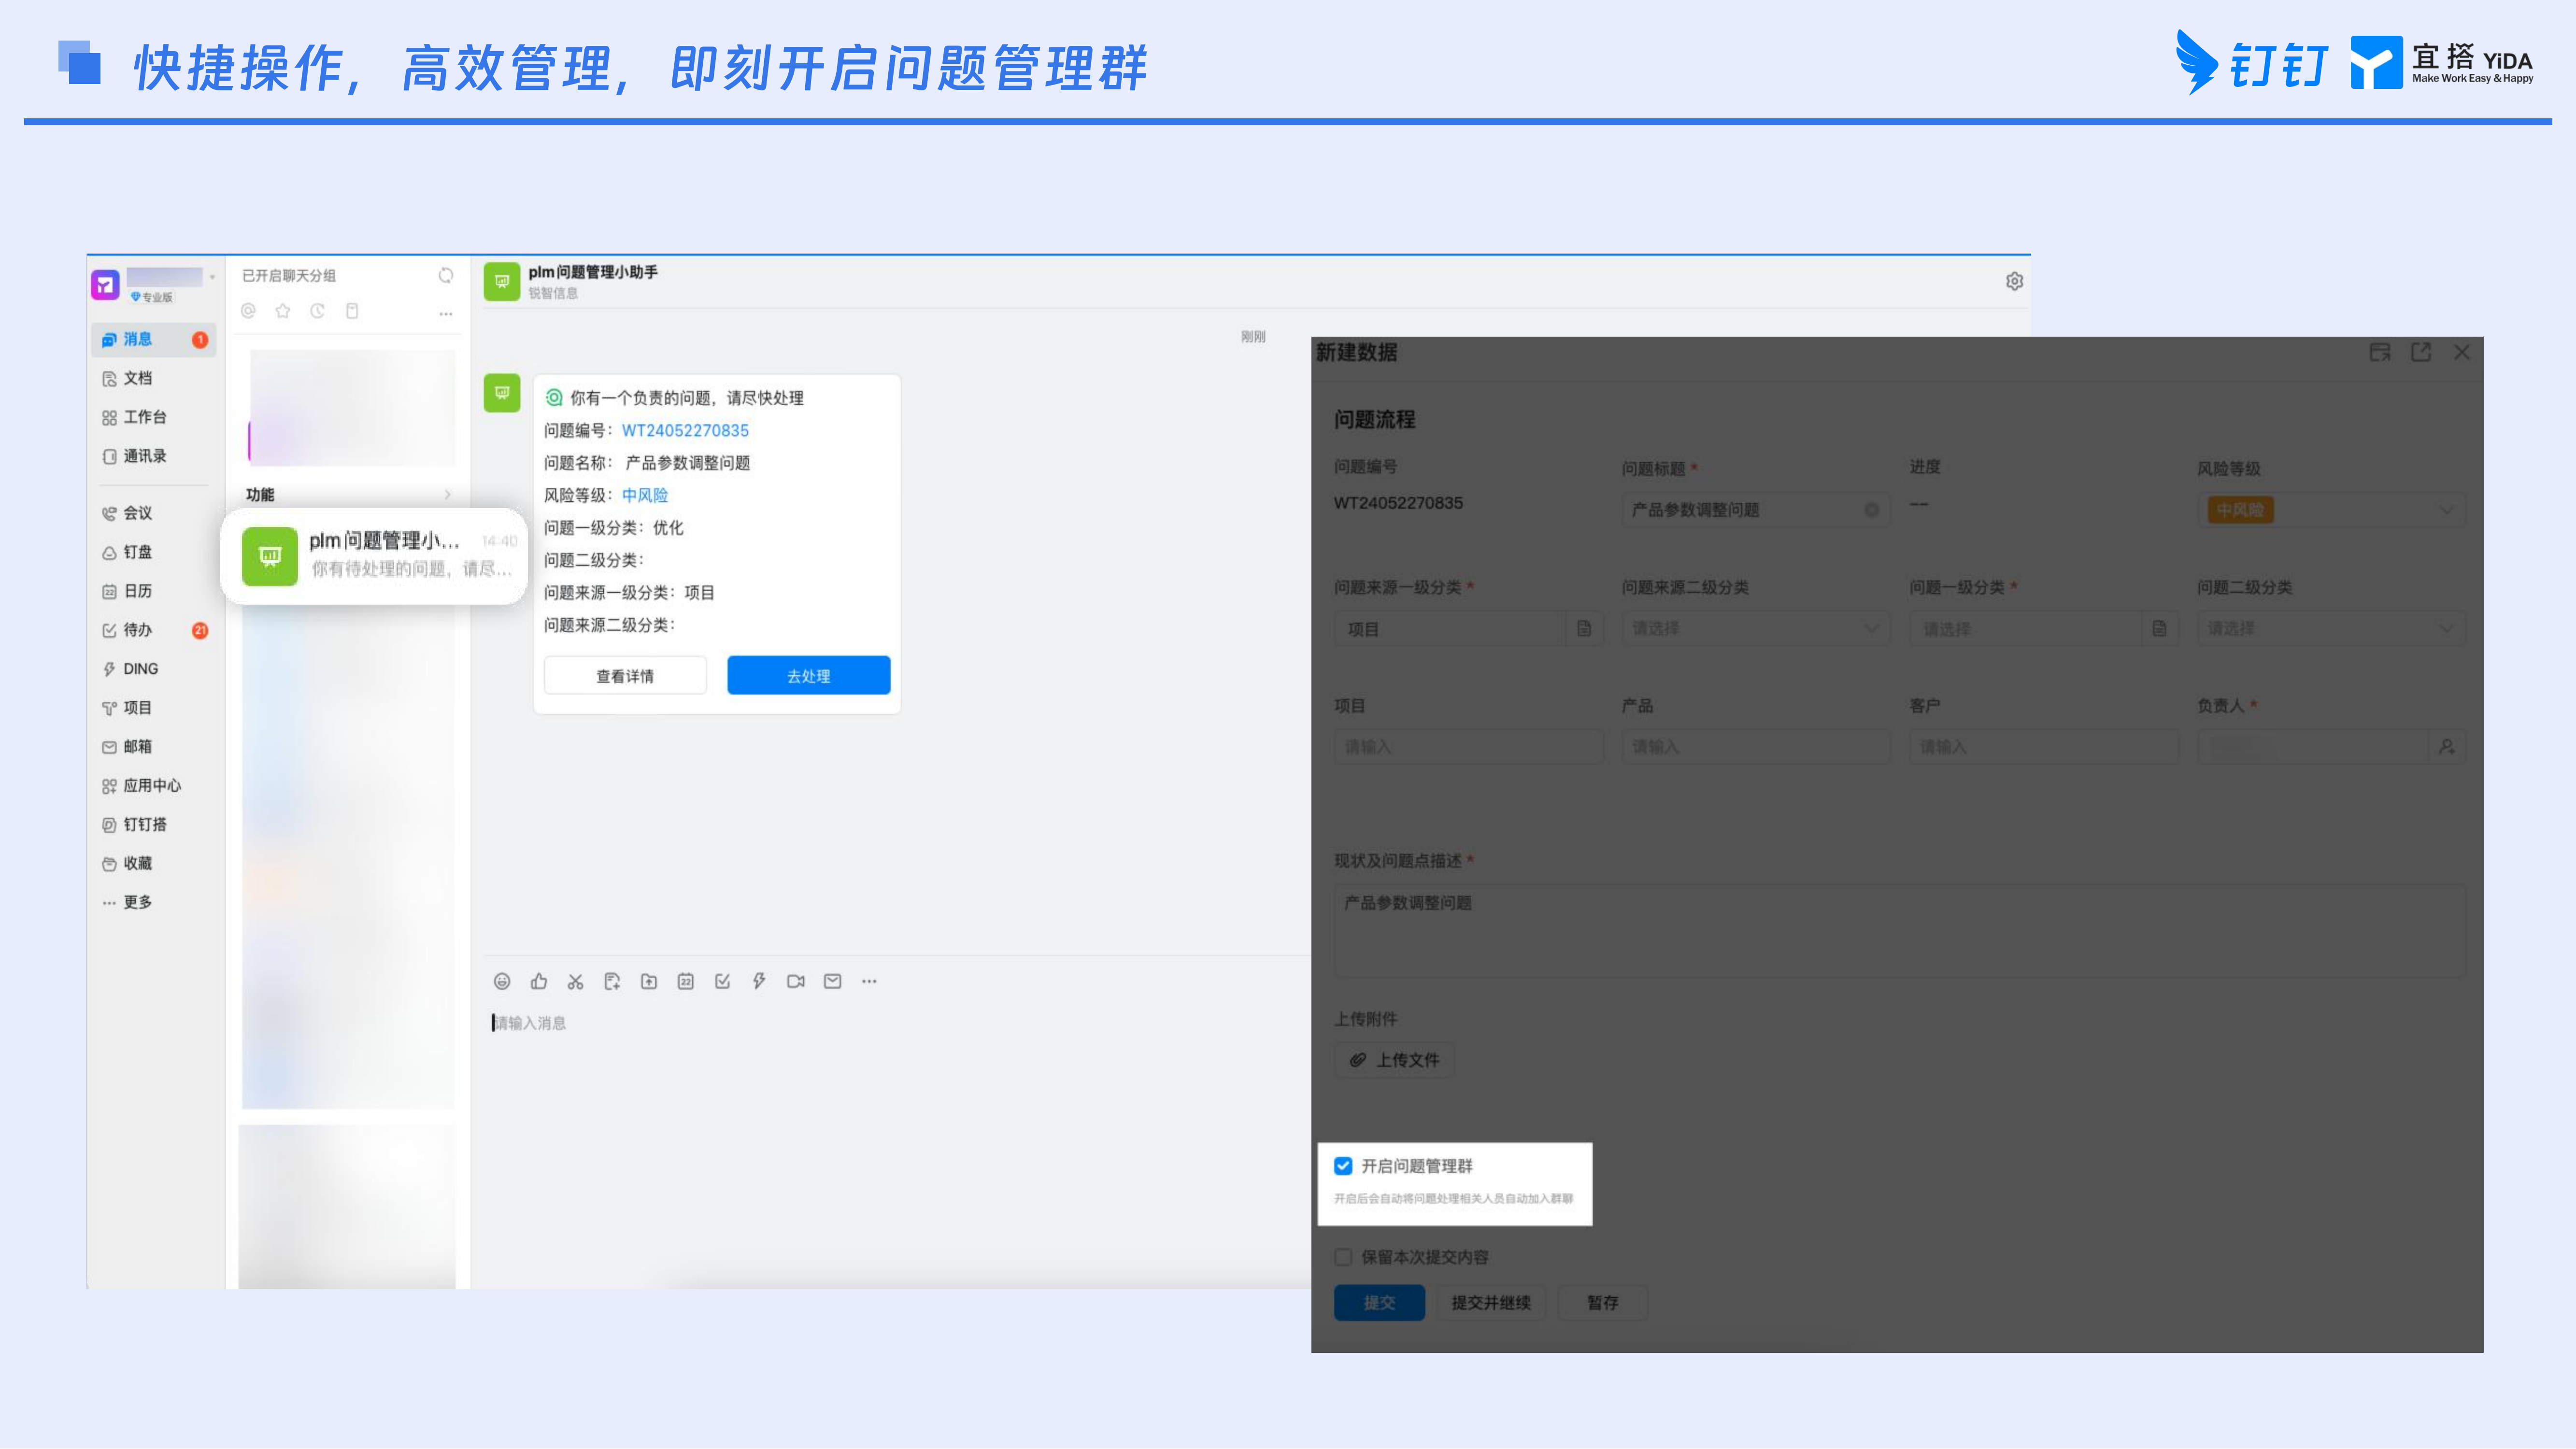The image size is (2576, 1449).
Task: Click the DING lightning icon in toolbar
Action: (759, 982)
